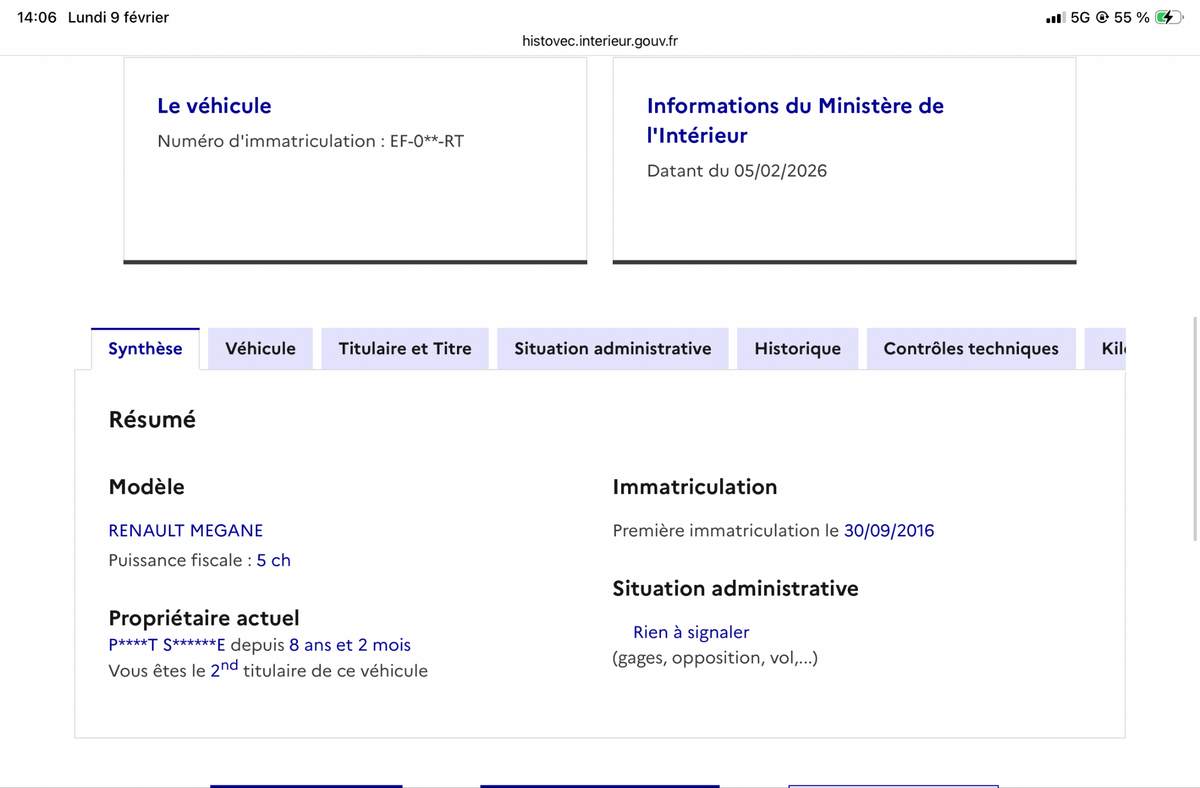Tap the orientation lock status icon
This screenshot has height=788, width=1200.
(1102, 18)
